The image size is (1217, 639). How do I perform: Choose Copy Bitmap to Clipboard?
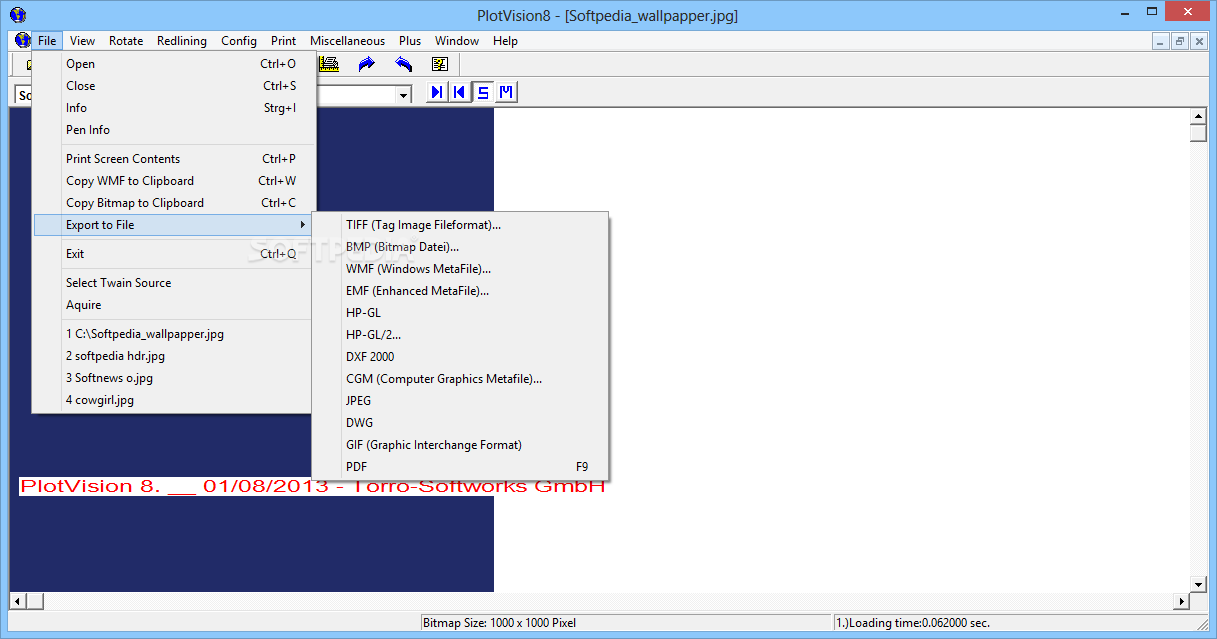click(x=174, y=203)
